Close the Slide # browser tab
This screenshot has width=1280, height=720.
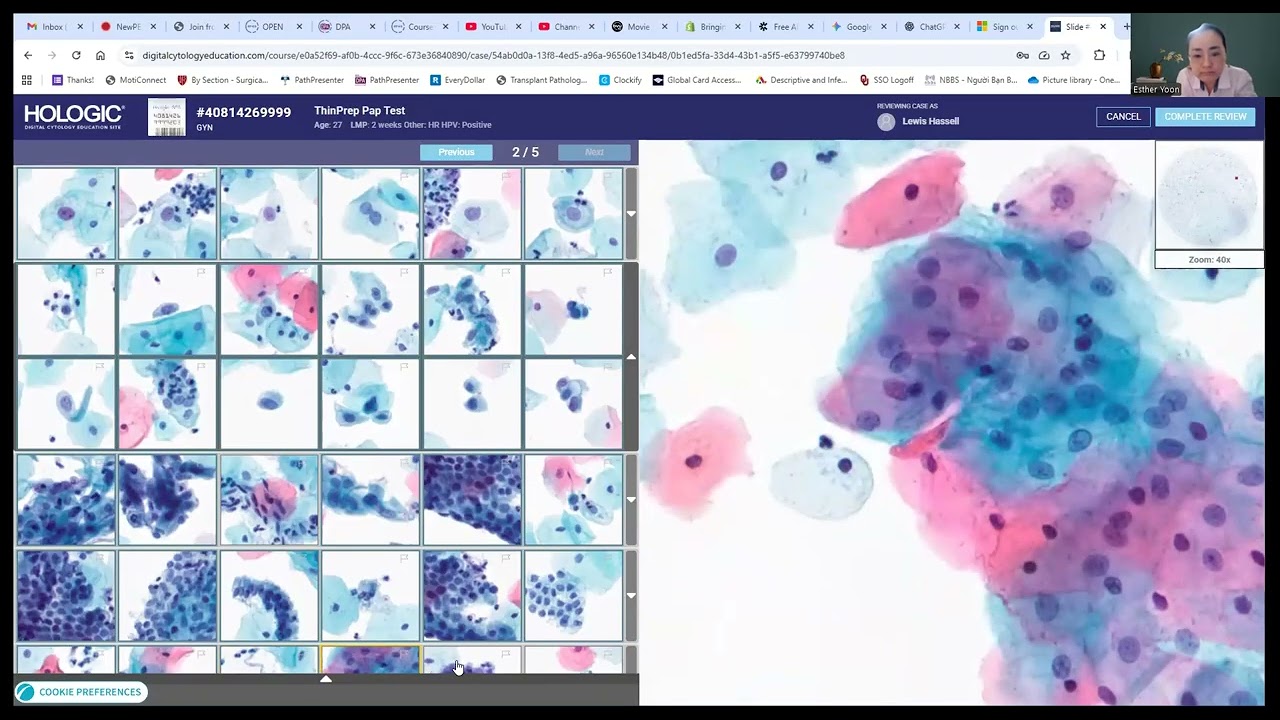tap(1103, 27)
